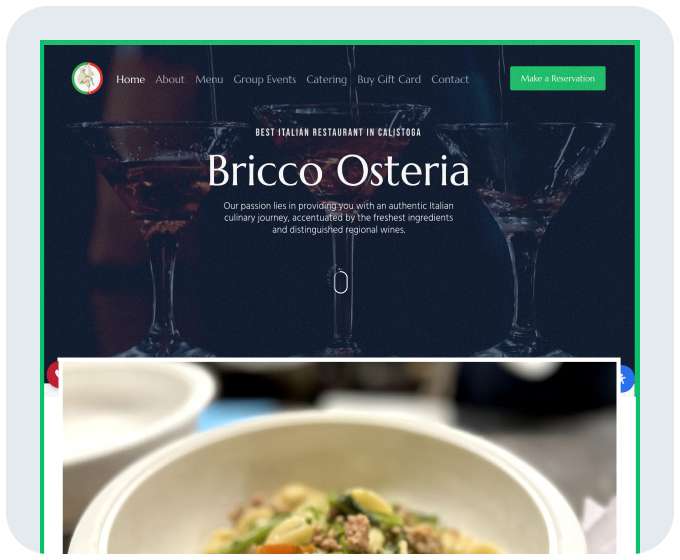Image resolution: width=680 pixels, height=560 pixels.
Task: Open the Menu nav item
Action: pos(209,79)
